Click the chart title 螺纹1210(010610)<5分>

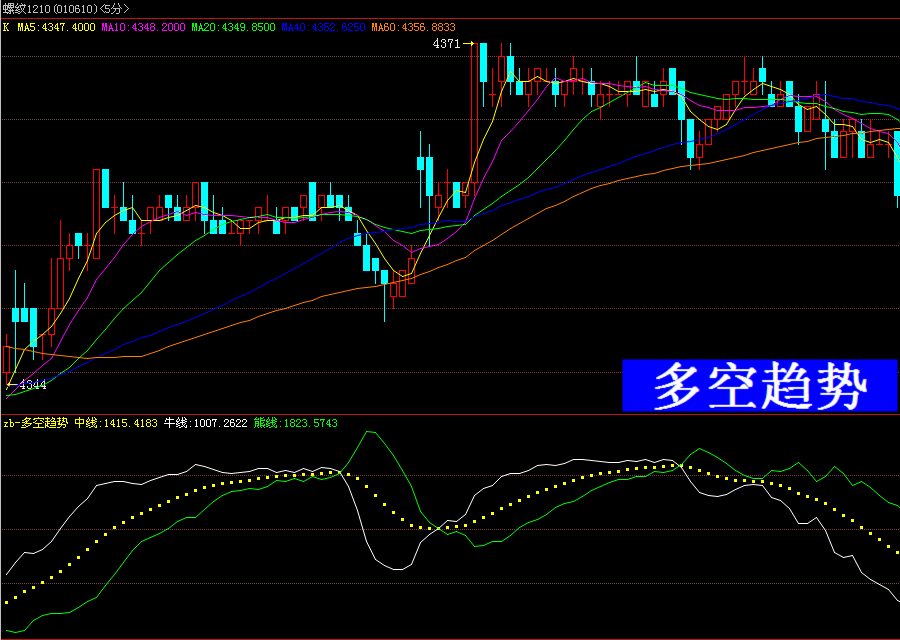click(x=66, y=9)
